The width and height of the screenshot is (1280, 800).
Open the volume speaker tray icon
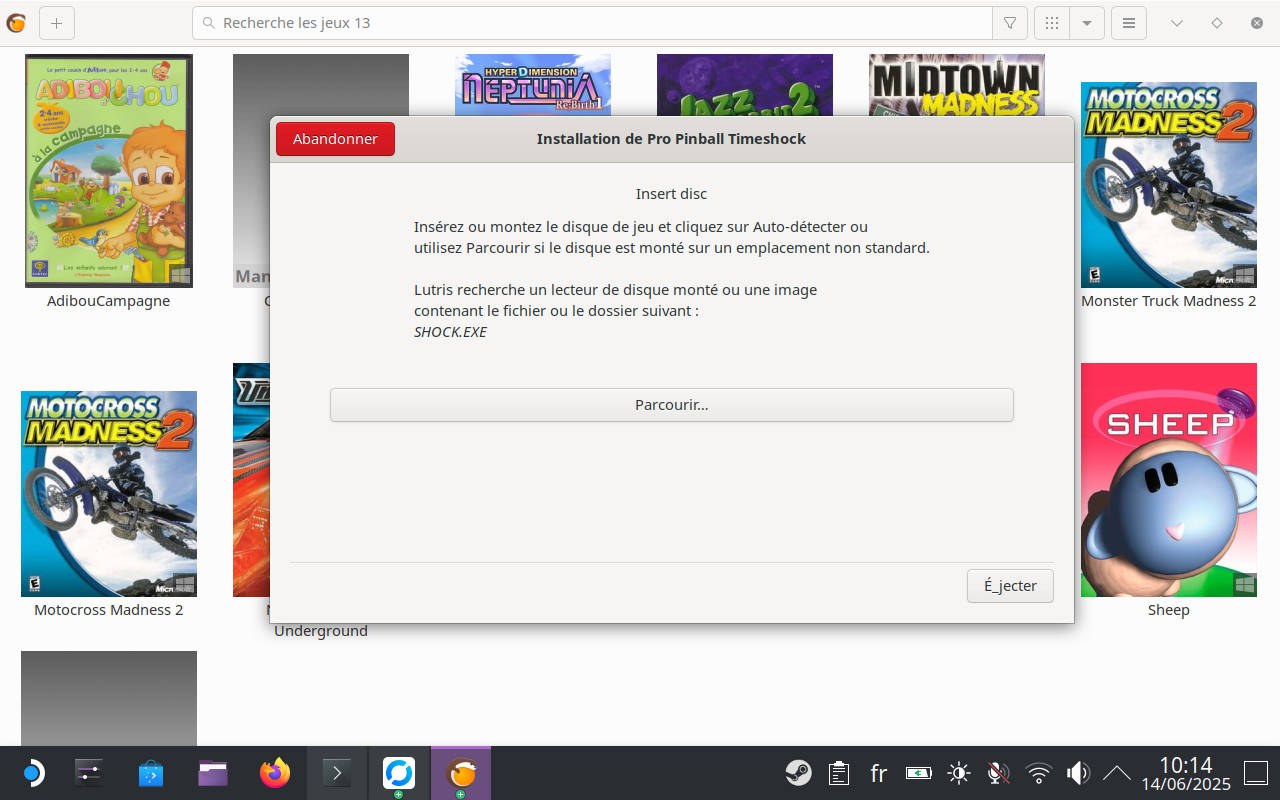pyautogui.click(x=1078, y=773)
